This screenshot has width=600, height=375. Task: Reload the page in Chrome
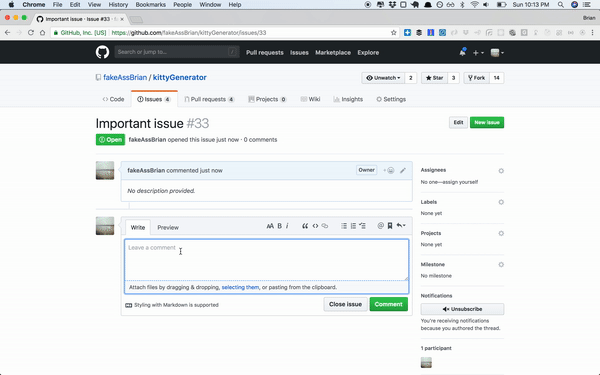click(31, 33)
